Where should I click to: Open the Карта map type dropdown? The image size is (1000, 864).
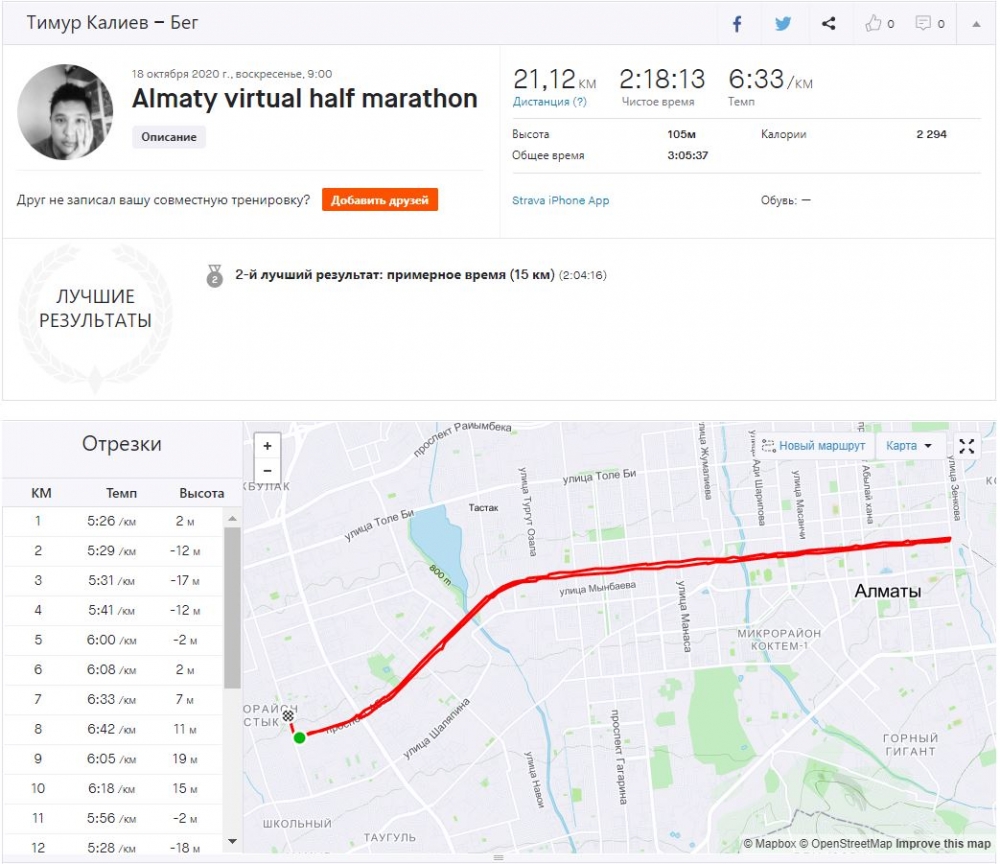tap(909, 446)
